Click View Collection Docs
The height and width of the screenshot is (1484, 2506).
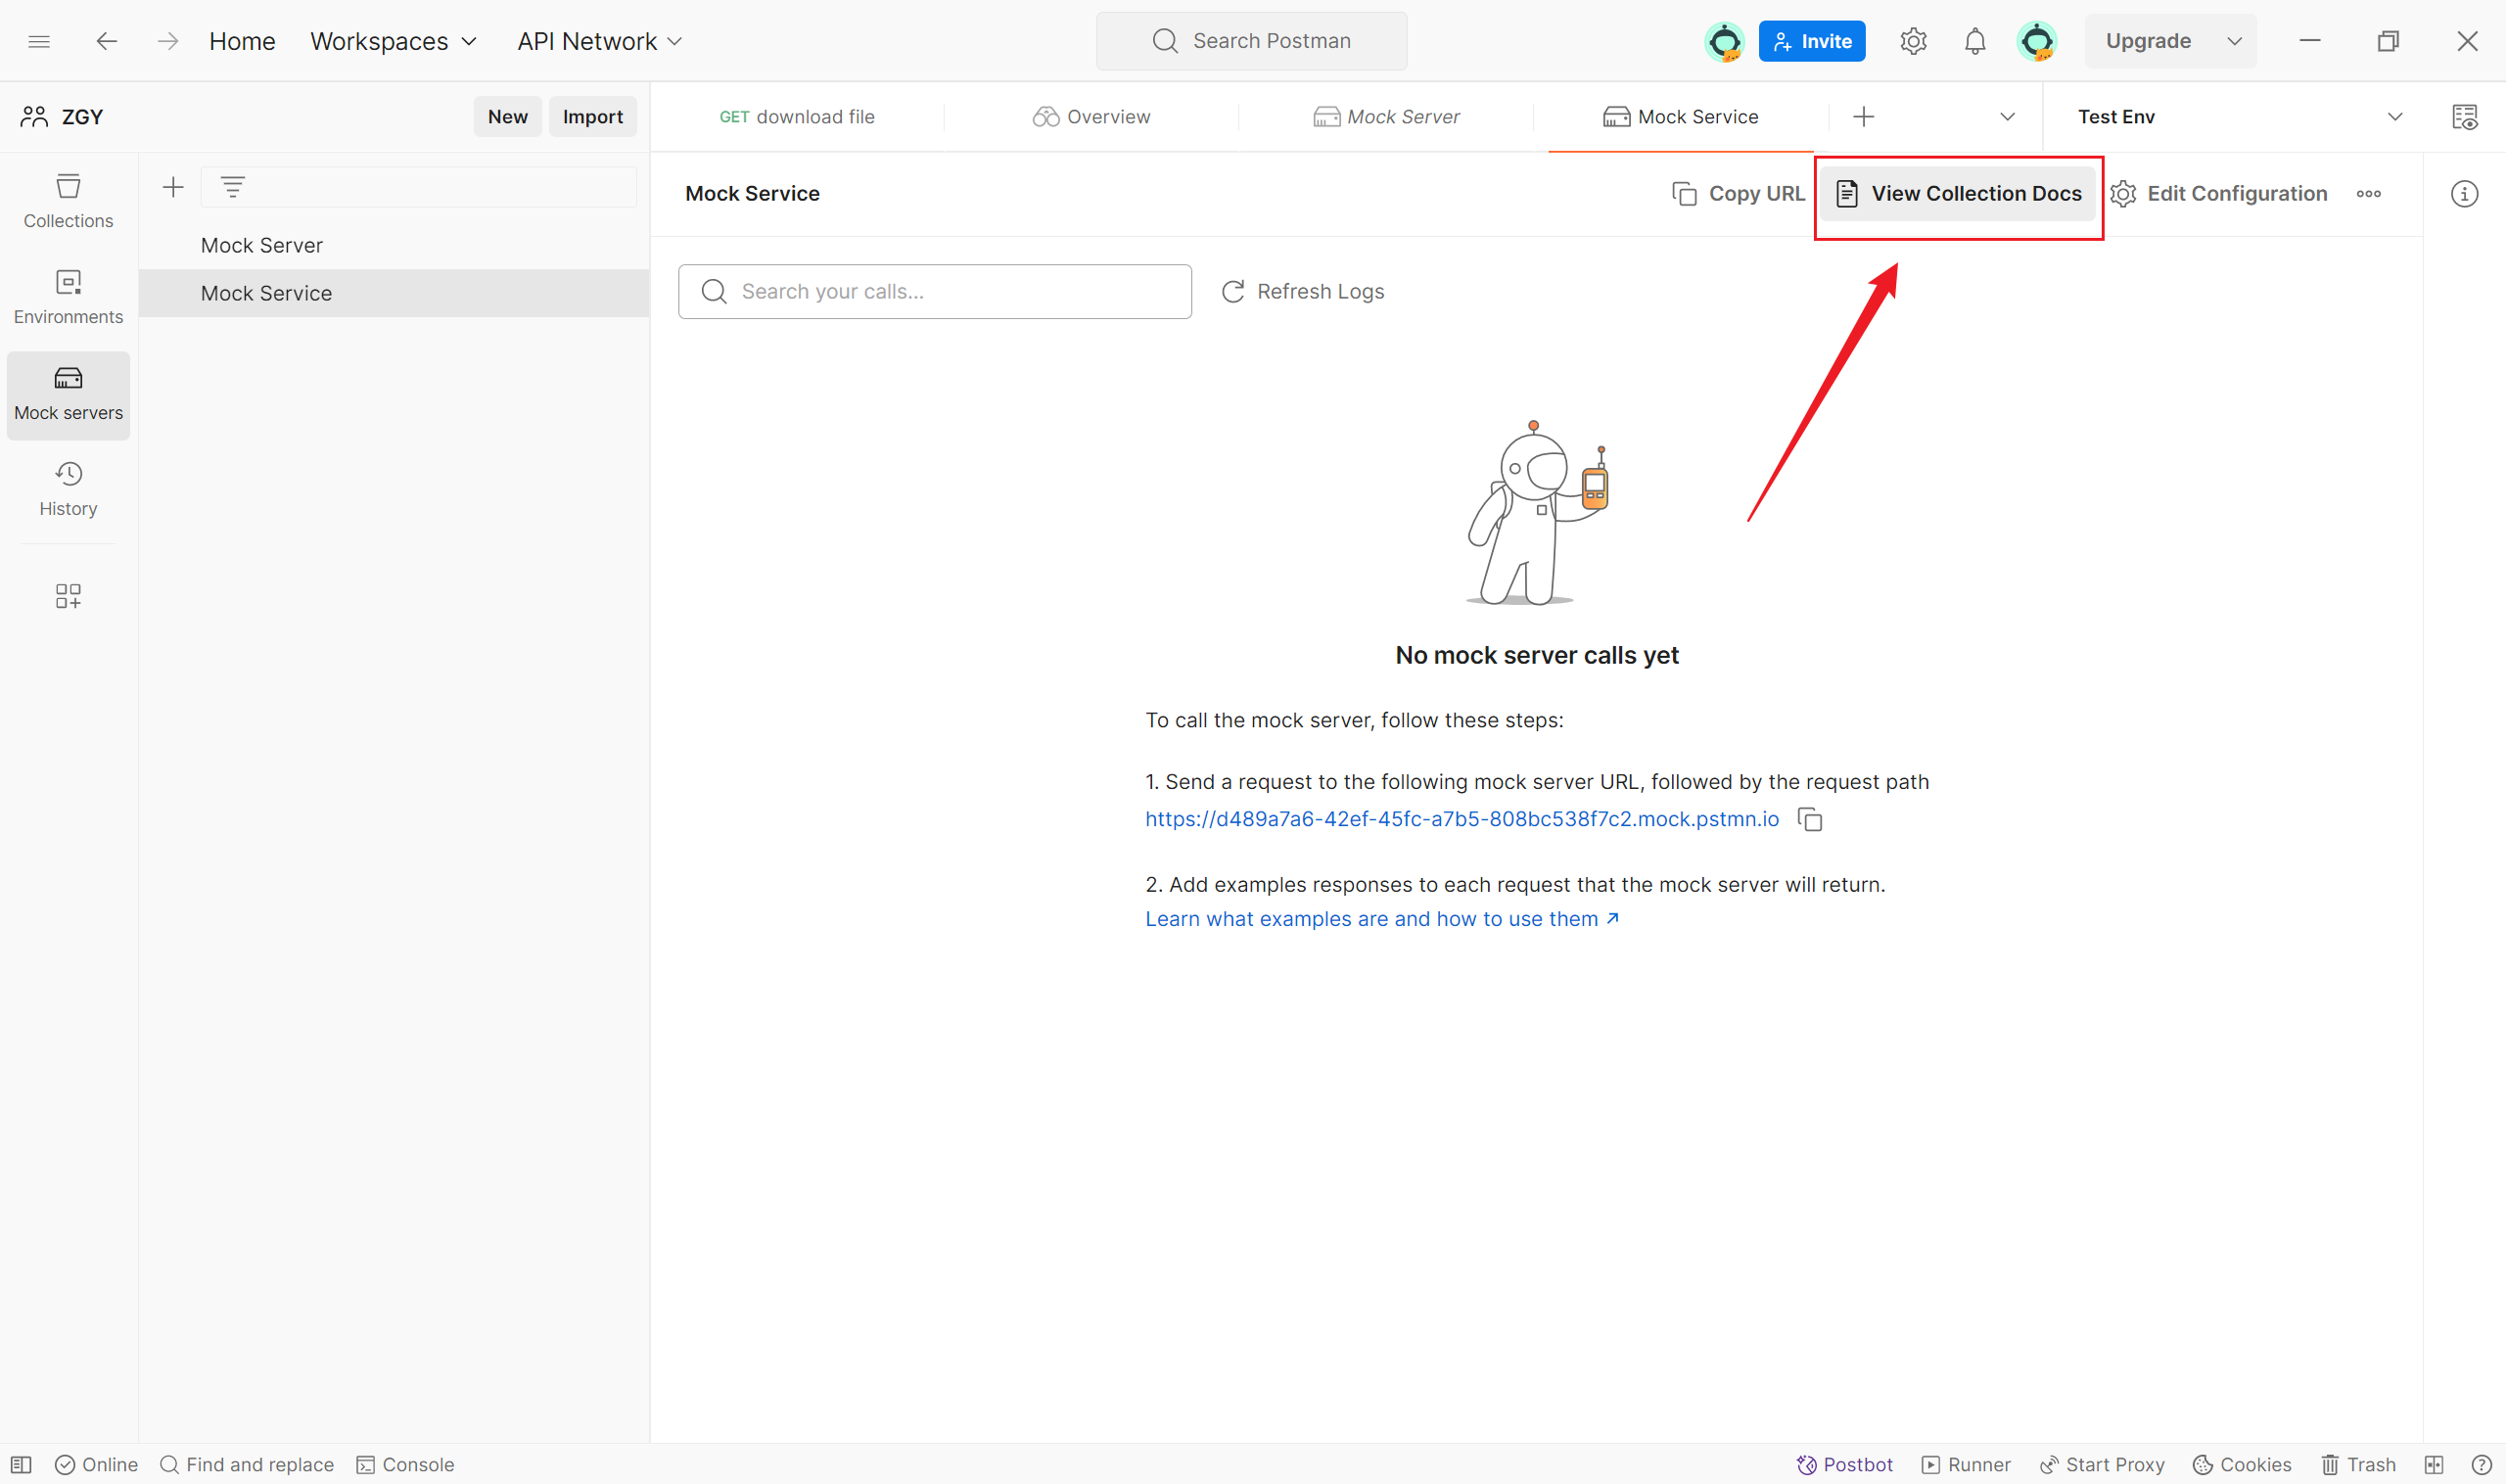(1958, 193)
